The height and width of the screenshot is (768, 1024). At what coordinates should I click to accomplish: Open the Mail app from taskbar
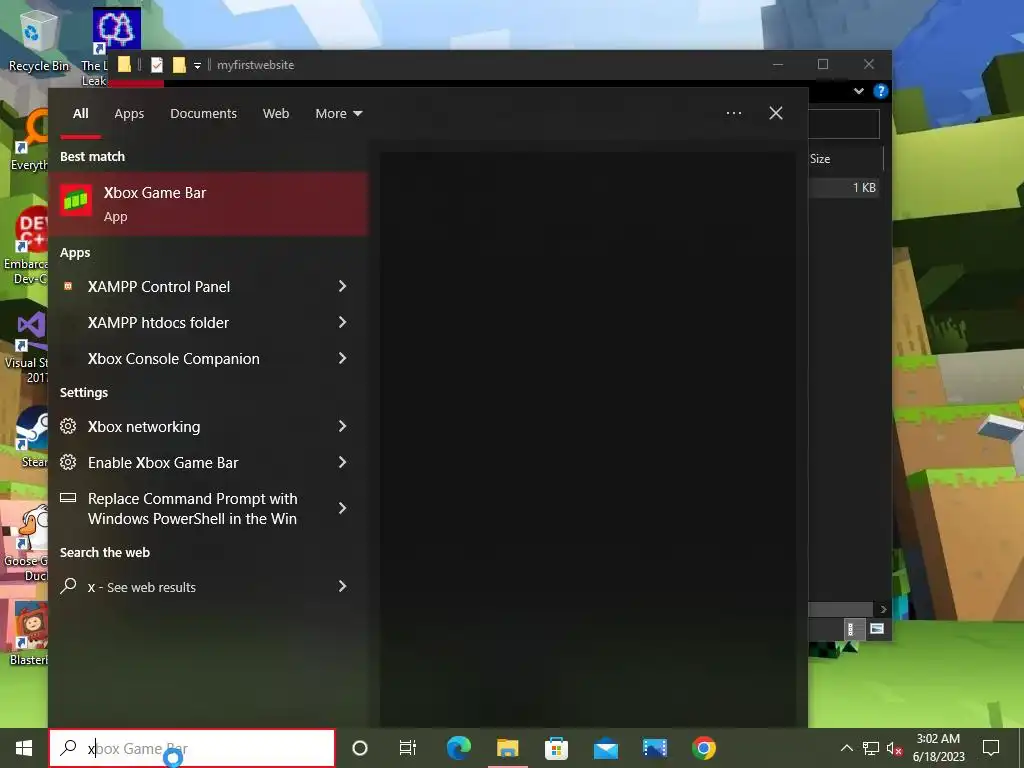tap(605, 748)
